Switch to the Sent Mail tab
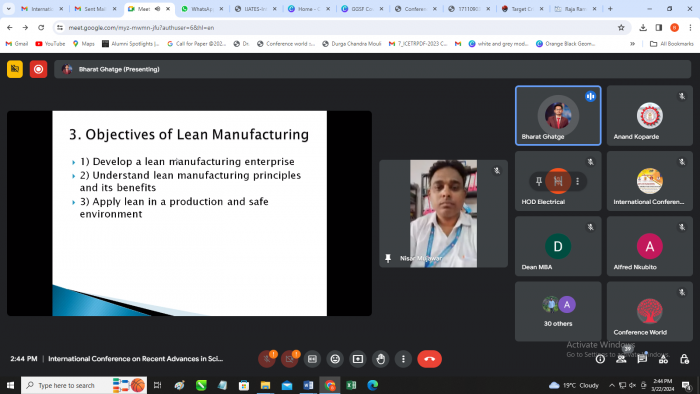 click(95, 8)
